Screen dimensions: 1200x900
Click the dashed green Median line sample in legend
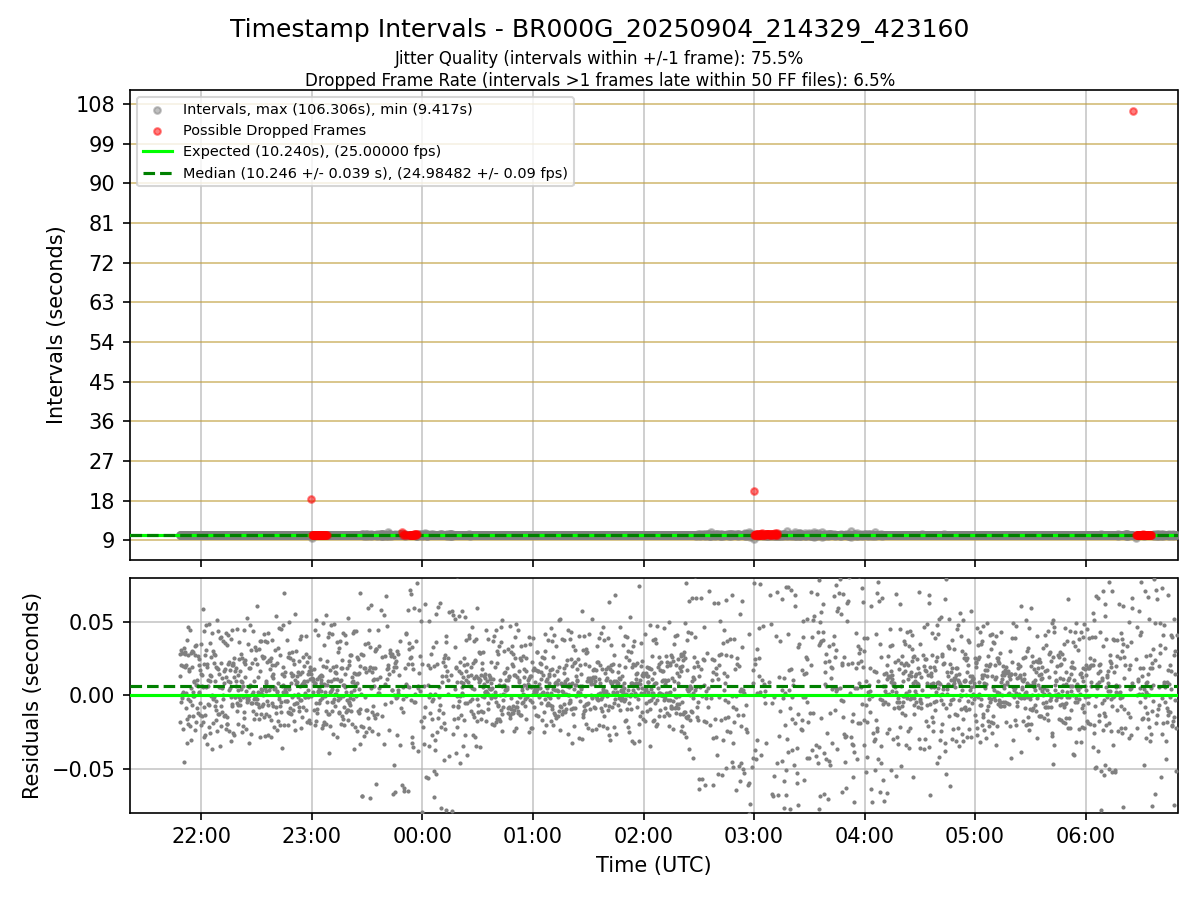click(x=157, y=173)
